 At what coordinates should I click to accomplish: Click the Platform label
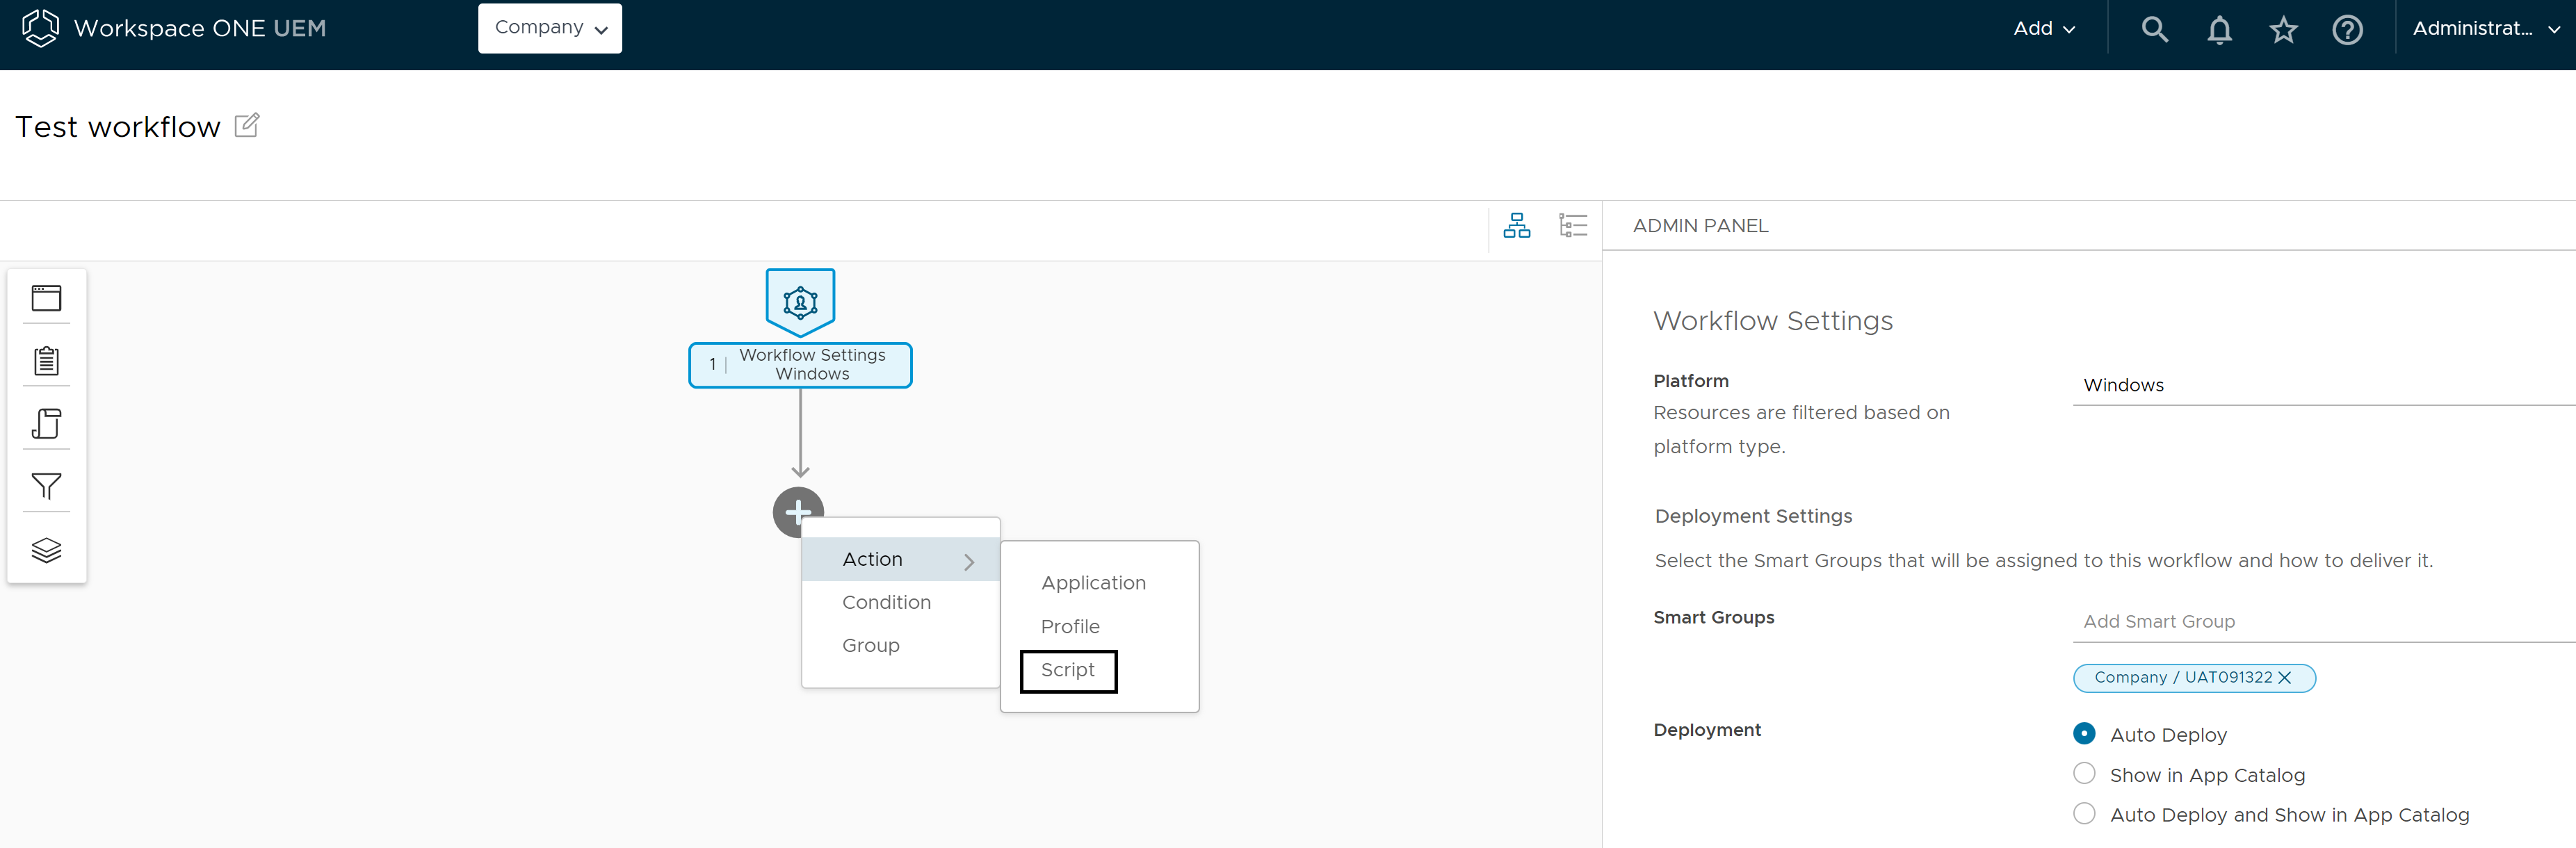coord(1690,381)
